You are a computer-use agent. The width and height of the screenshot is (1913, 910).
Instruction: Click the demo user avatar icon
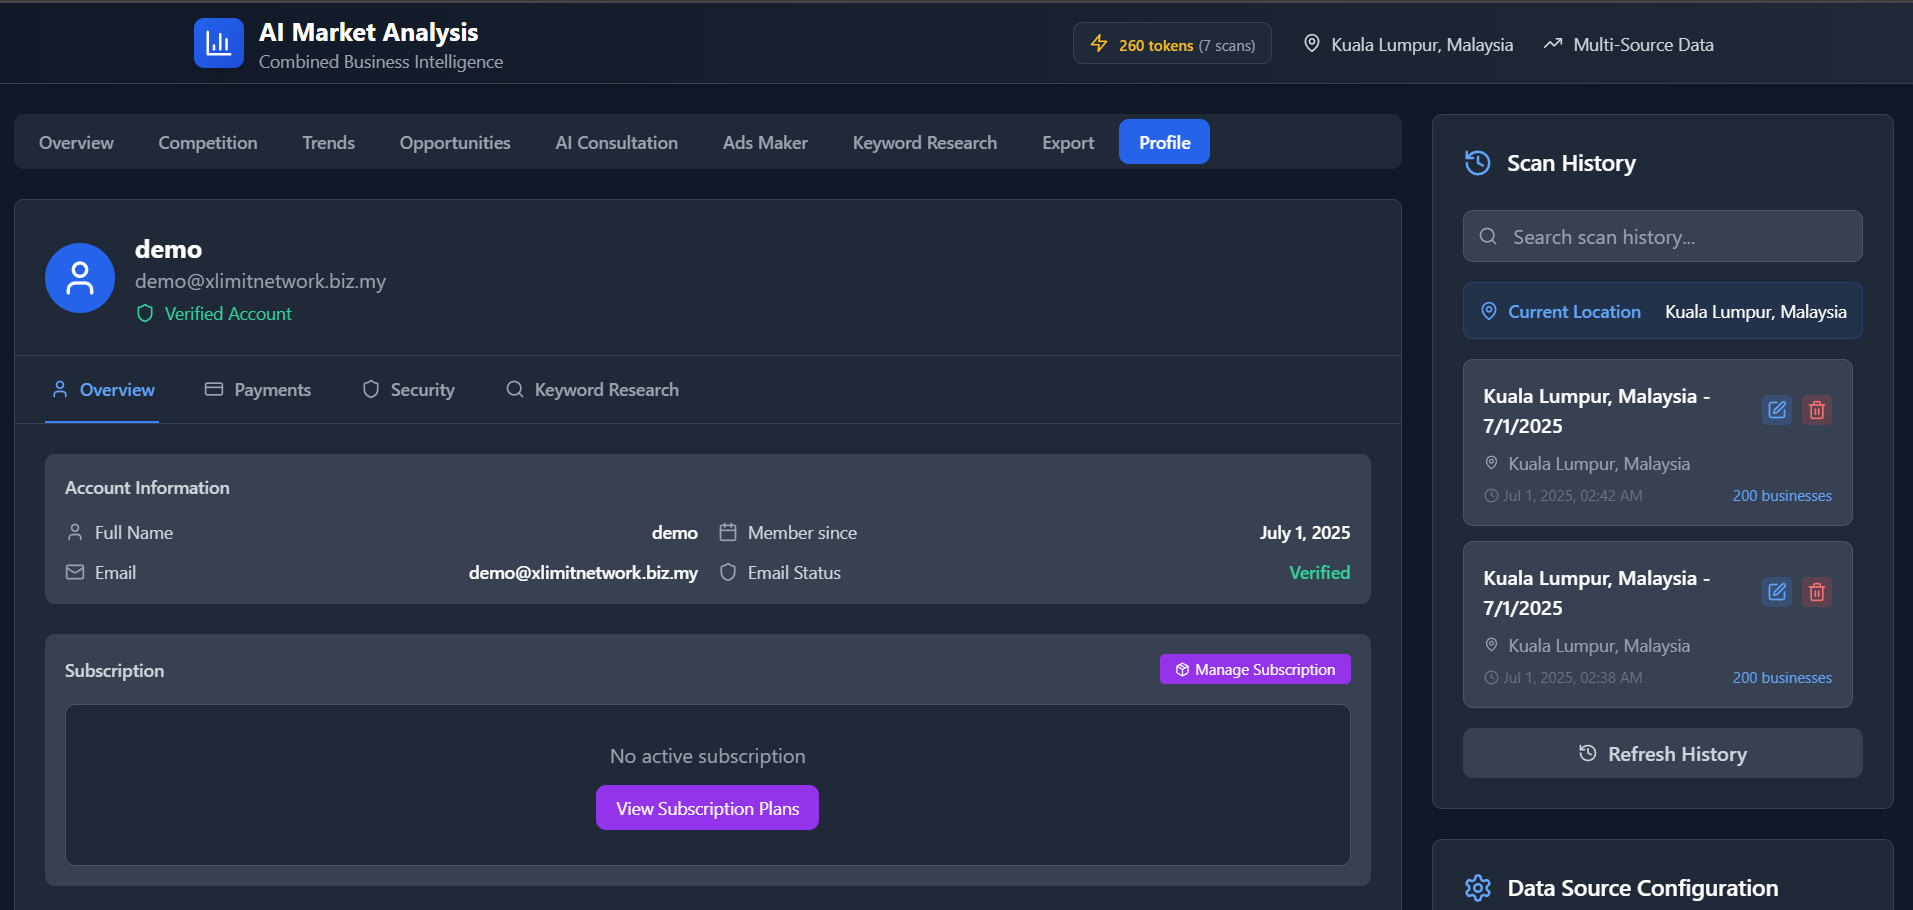(x=80, y=278)
